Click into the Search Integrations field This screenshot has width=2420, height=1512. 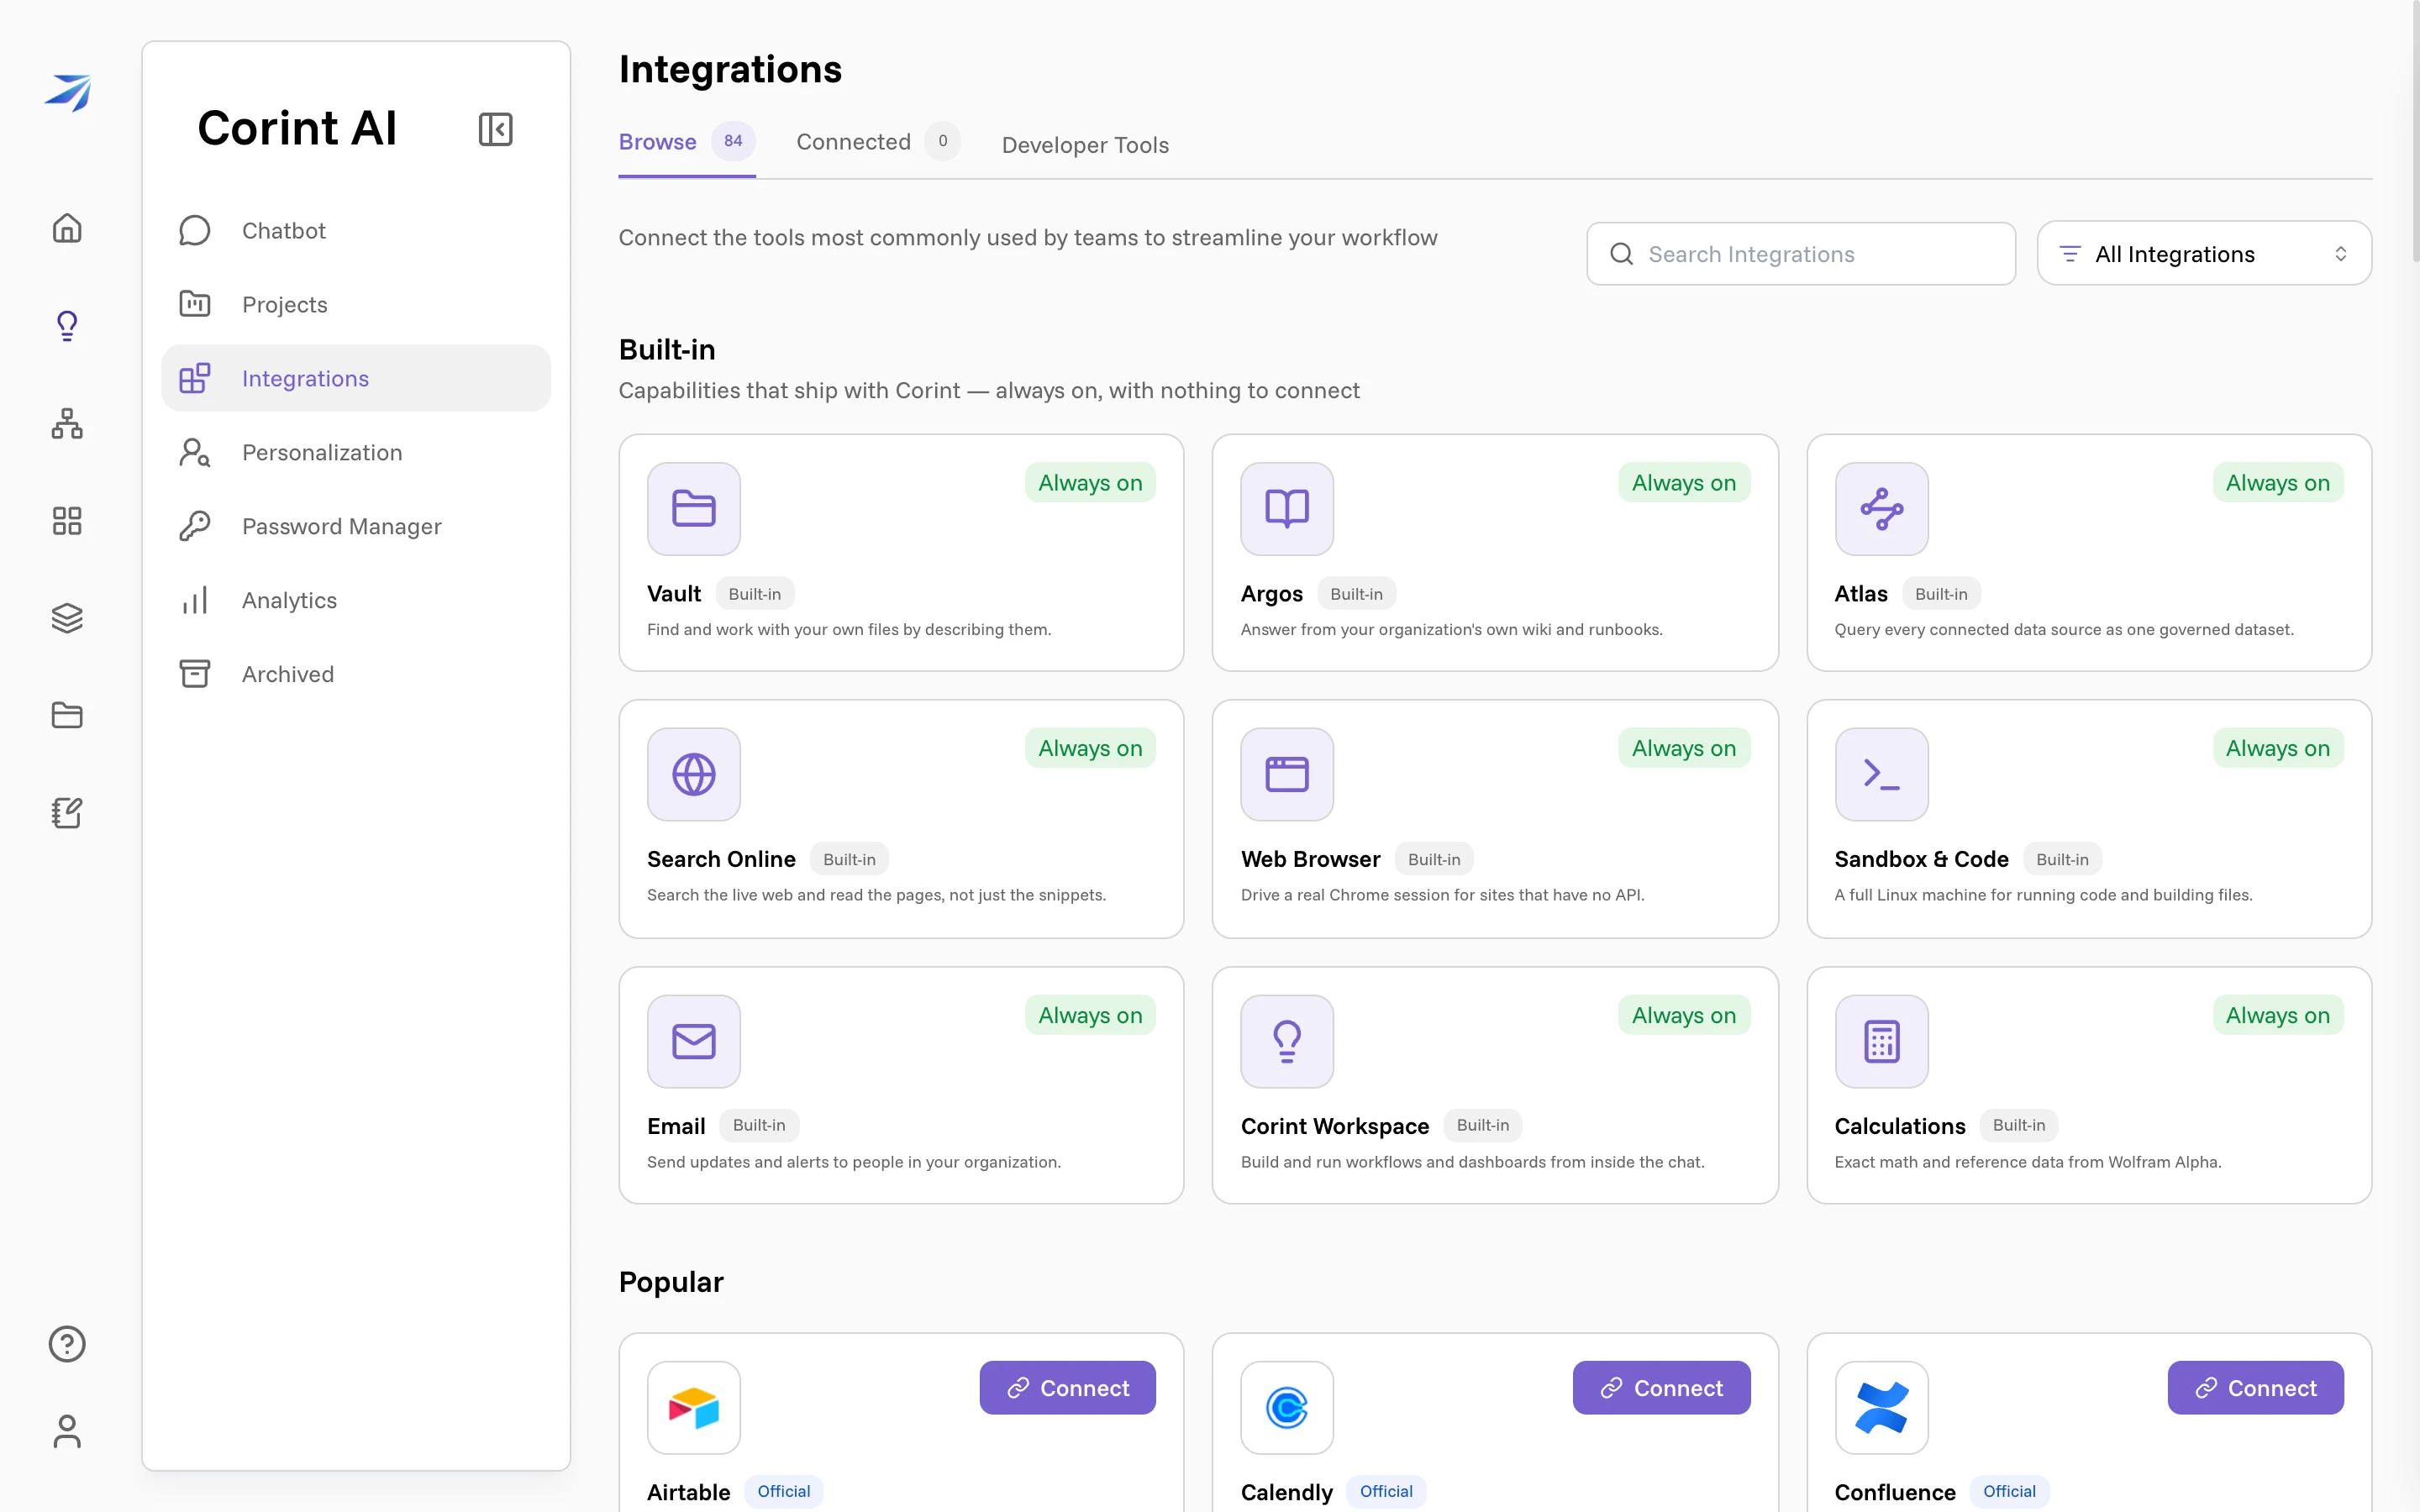pos(1801,254)
